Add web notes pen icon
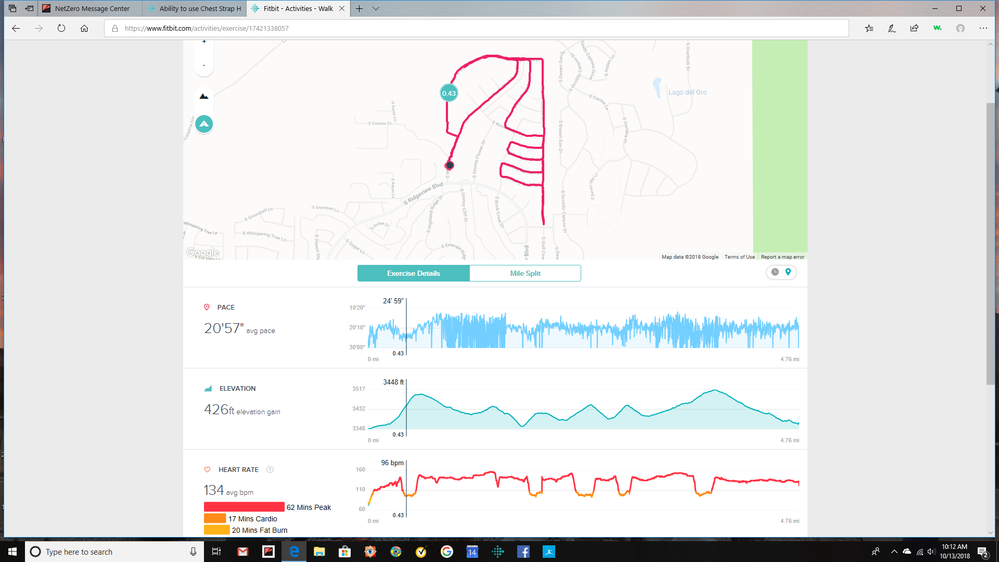The width and height of the screenshot is (999, 562). pos(892,28)
